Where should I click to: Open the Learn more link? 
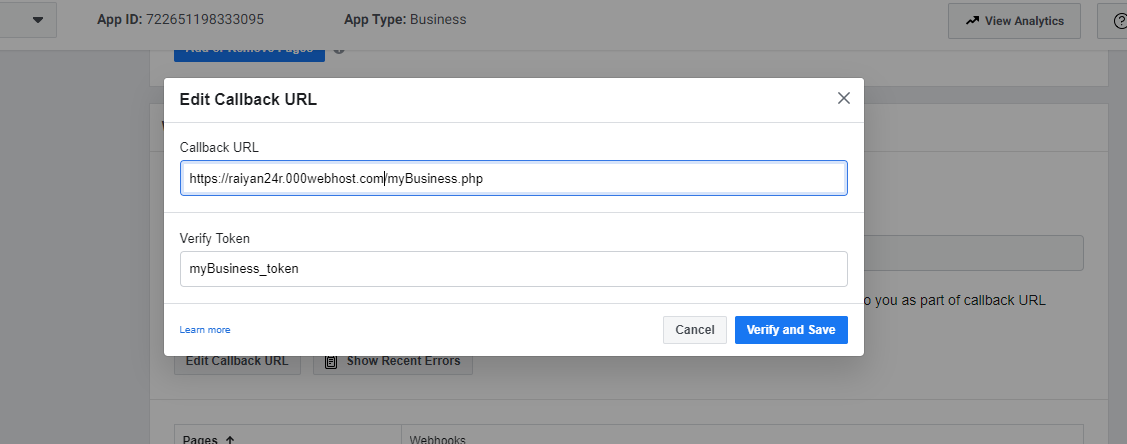(205, 330)
